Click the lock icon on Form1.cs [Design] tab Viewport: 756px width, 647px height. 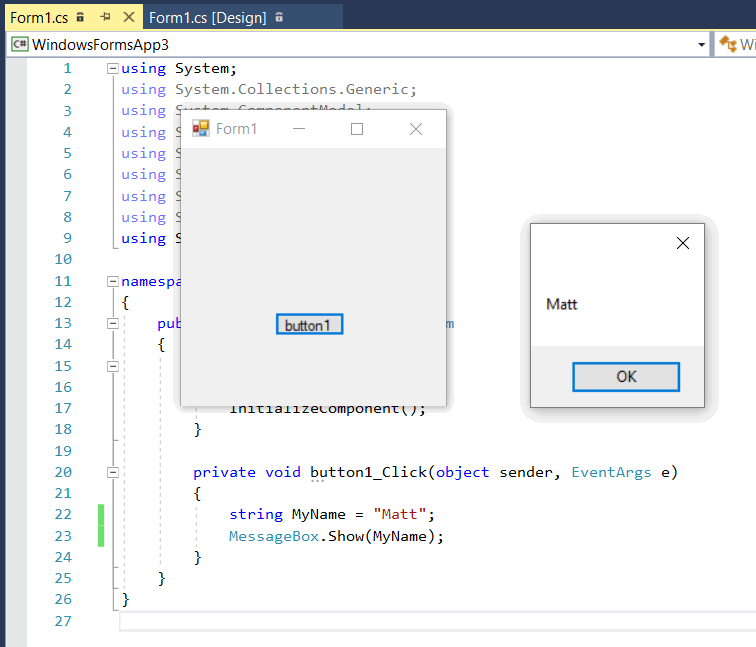(279, 17)
